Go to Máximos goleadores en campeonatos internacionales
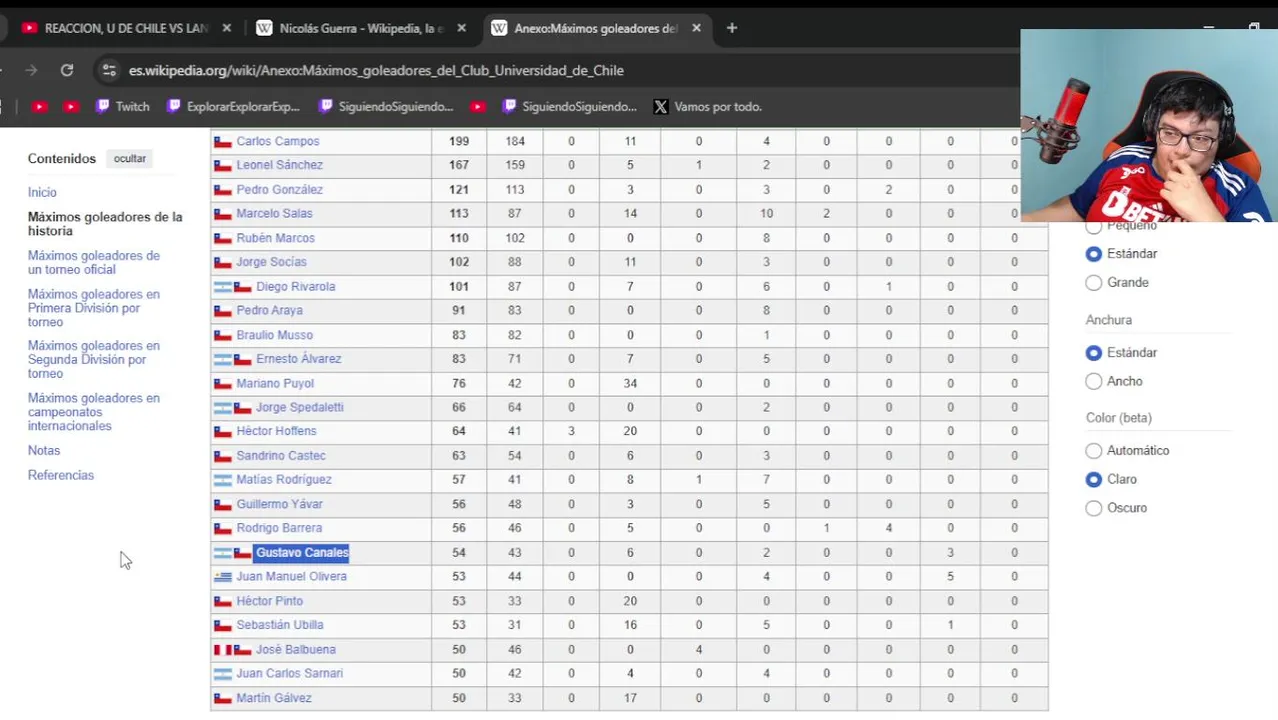1278x720 pixels. coord(94,412)
